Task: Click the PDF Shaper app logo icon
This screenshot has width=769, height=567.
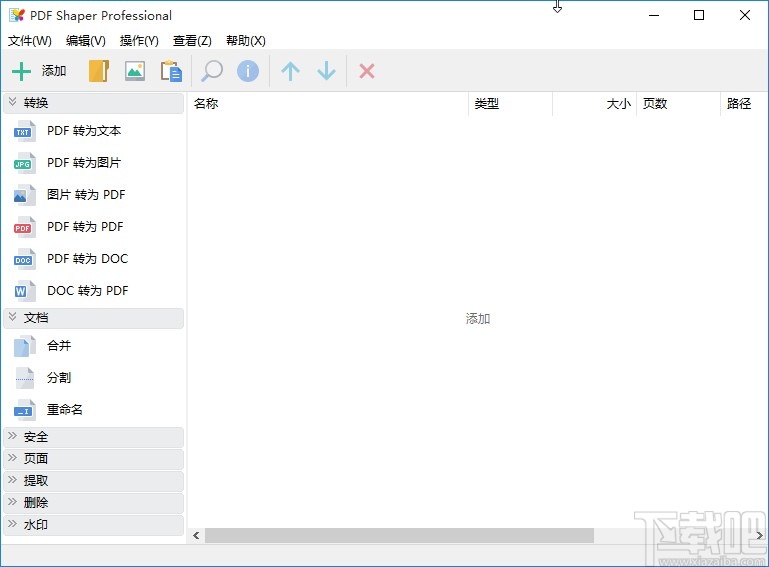Action: (17, 15)
